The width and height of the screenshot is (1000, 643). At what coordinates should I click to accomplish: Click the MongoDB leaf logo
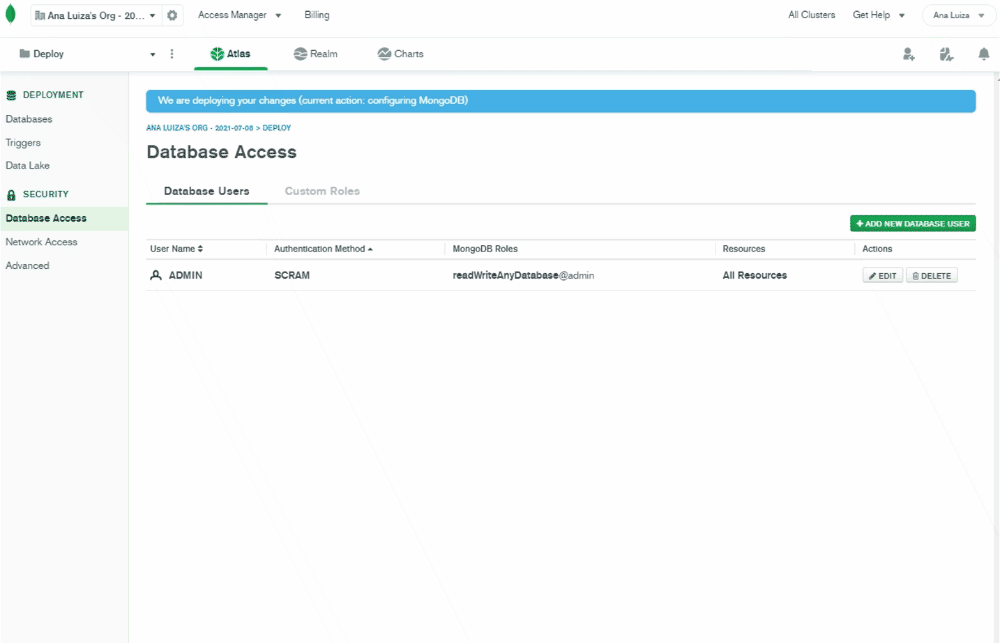click(10, 14)
